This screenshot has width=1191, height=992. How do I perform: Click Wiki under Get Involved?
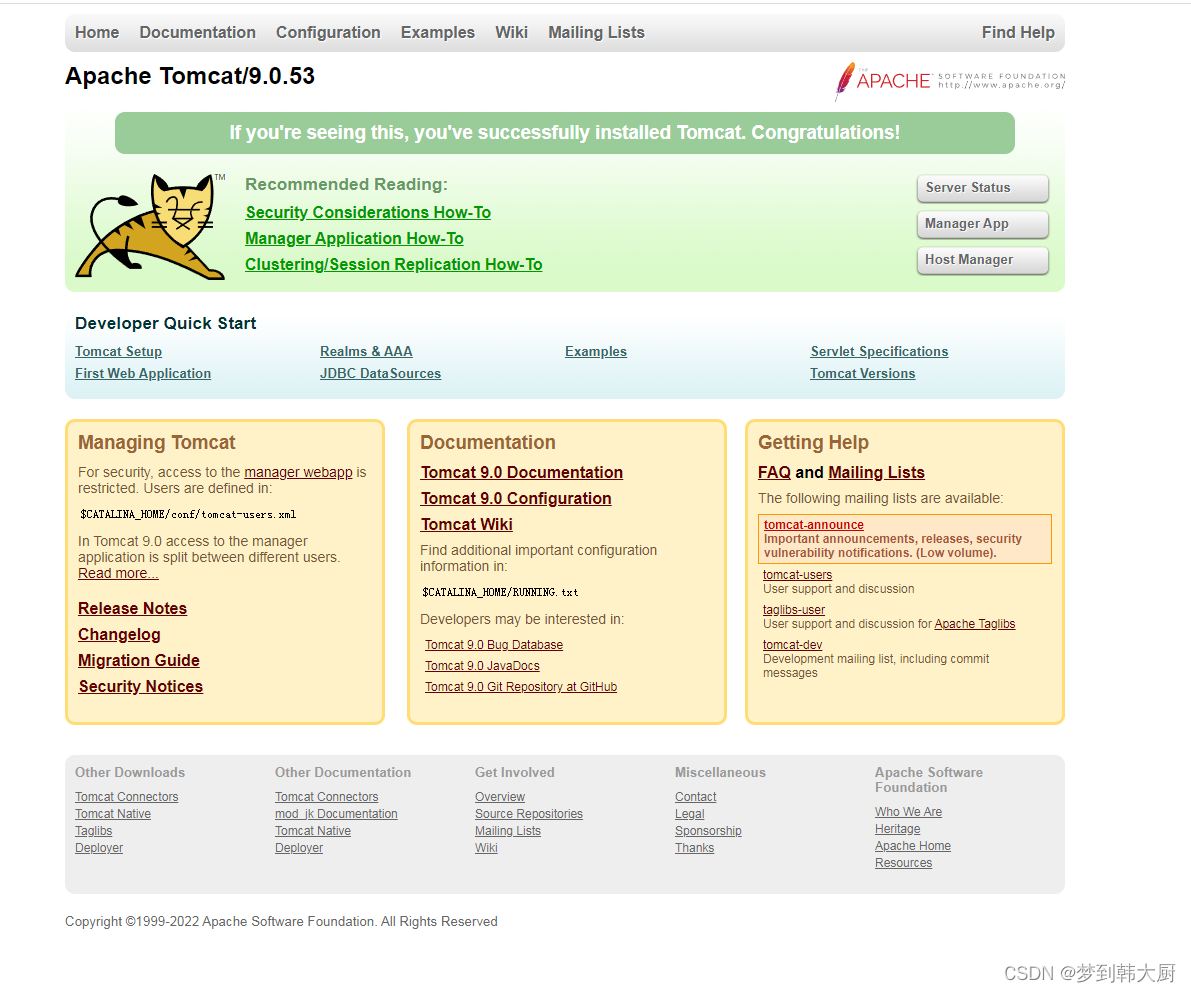[x=486, y=848]
